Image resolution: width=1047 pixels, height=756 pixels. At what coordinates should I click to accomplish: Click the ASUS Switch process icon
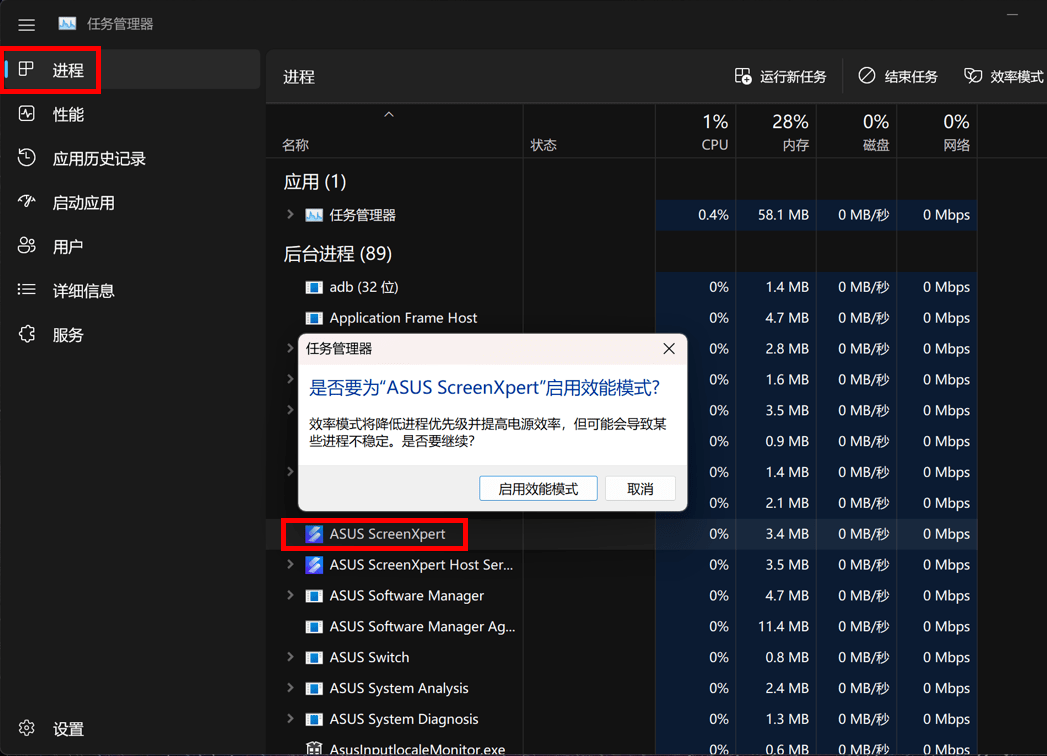(x=314, y=657)
